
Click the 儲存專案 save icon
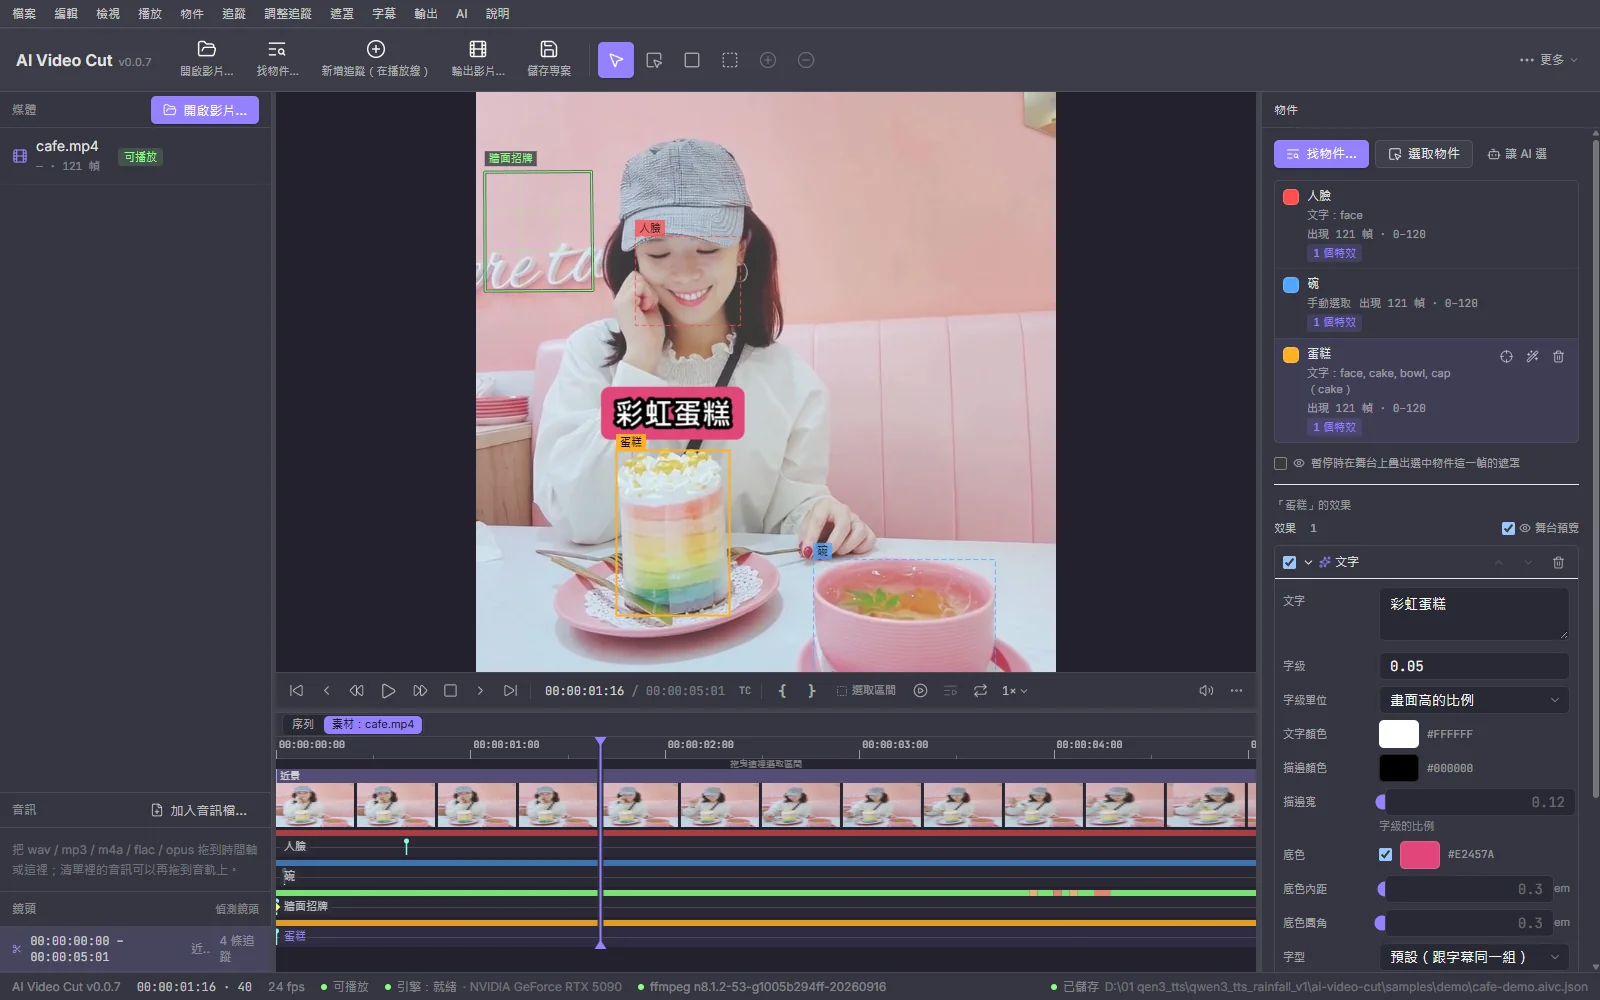click(549, 49)
